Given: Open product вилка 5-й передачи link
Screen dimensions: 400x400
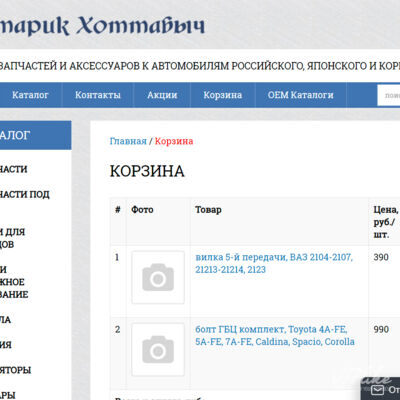Looking at the screenshot, I should click(274, 263).
